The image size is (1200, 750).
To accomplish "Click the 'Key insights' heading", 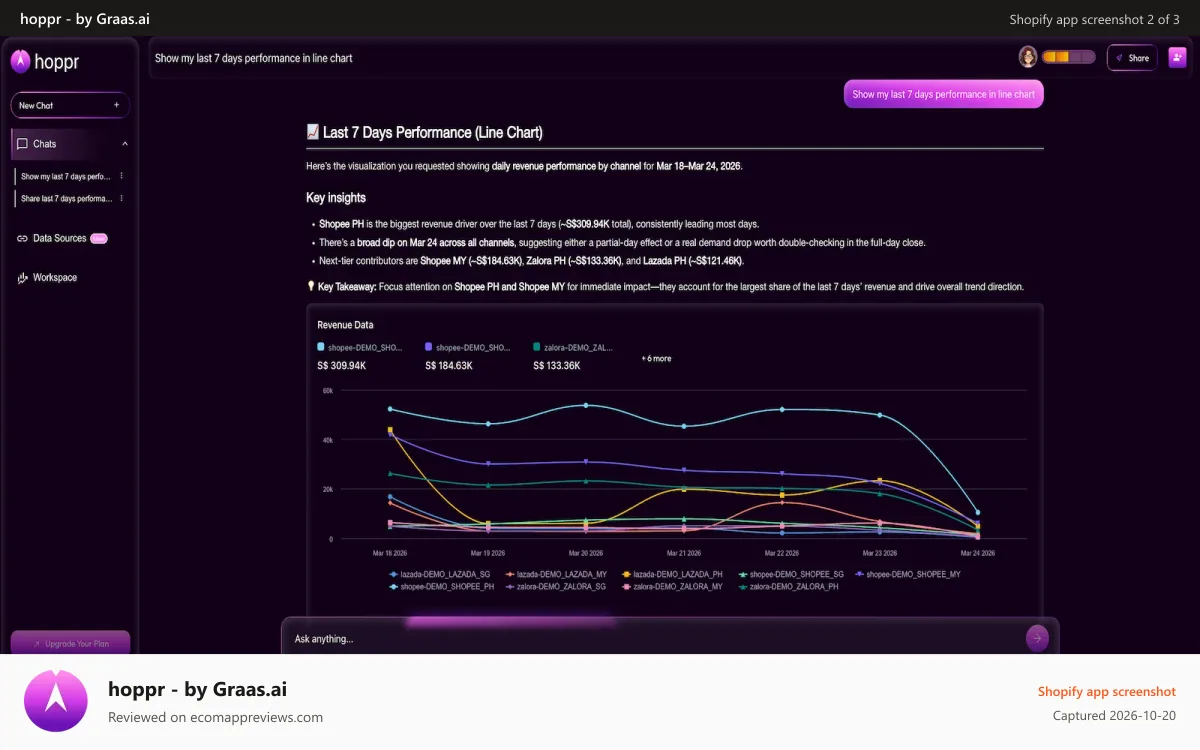I will pos(336,198).
